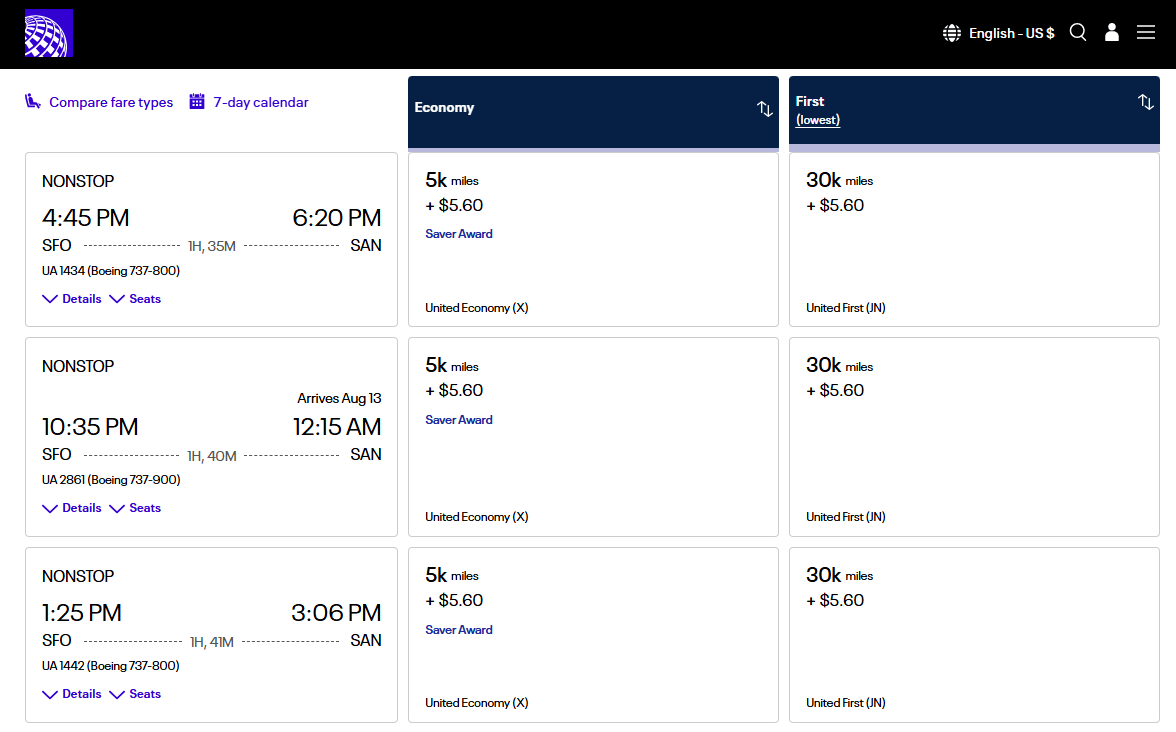Open the 7-day calendar link
Viewport: 1176px width, 732px height.
click(x=261, y=102)
